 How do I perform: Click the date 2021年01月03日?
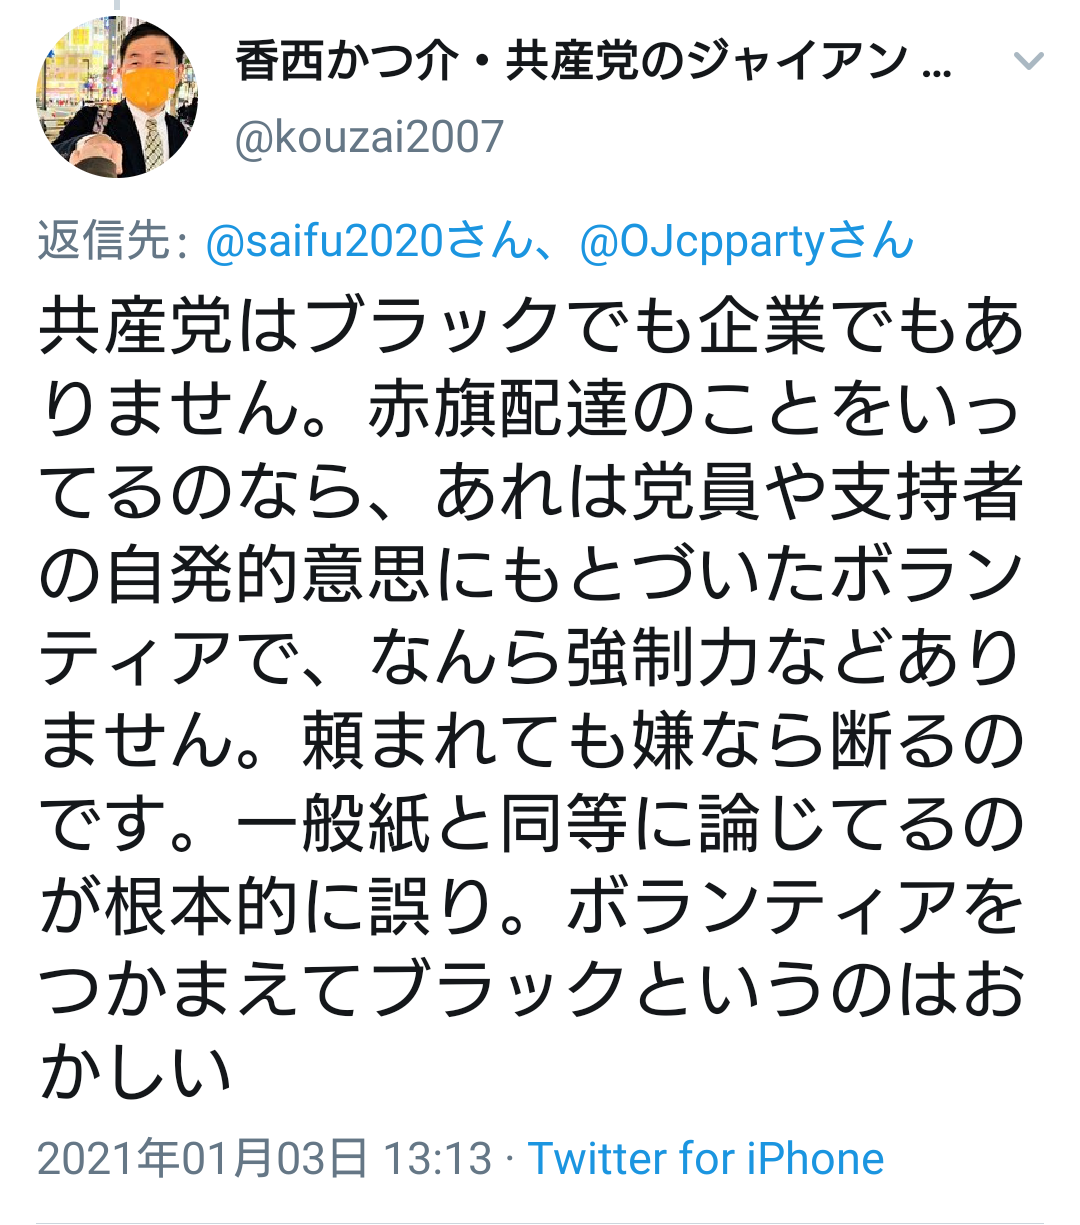[203, 1159]
